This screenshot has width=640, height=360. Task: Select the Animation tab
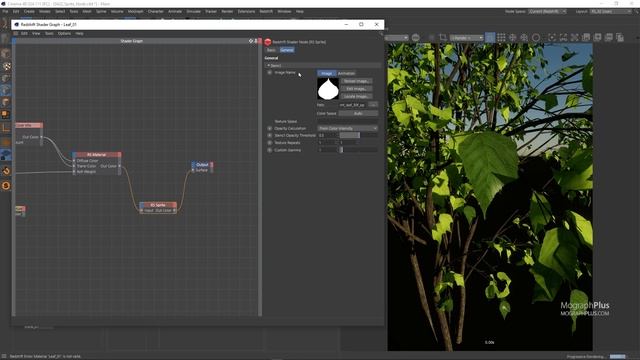pyautogui.click(x=346, y=73)
